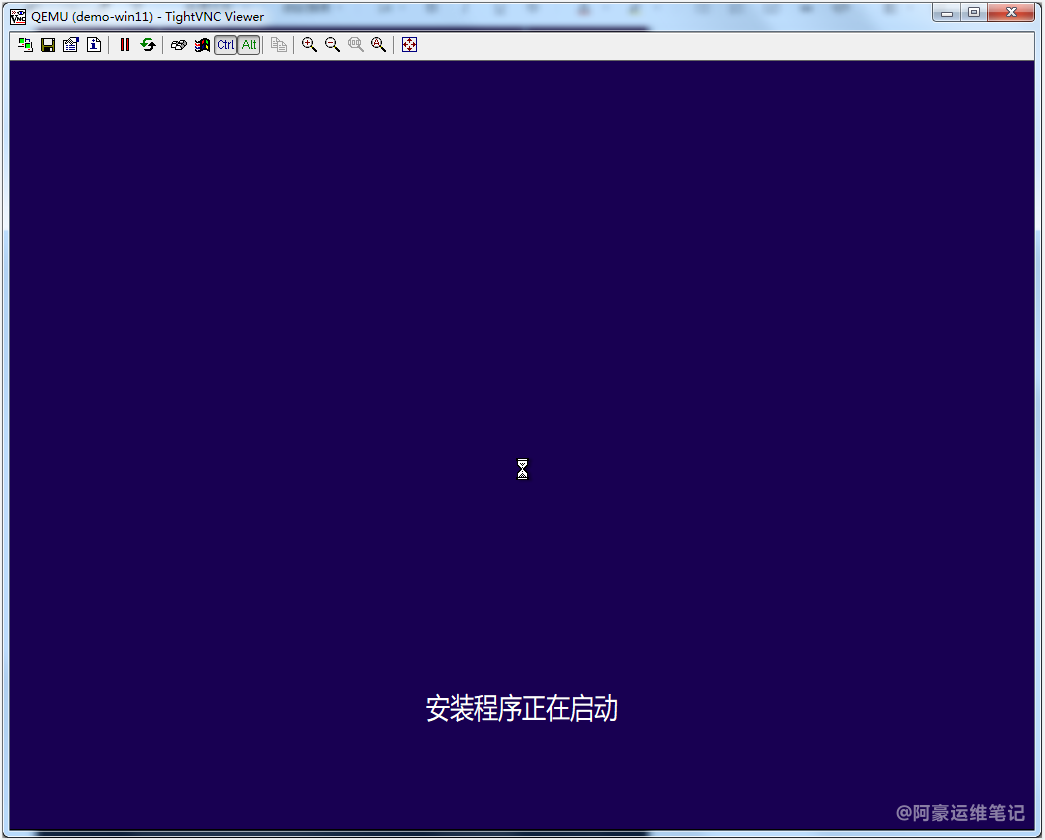Zoom in on the remote display
This screenshot has height=840, width=1045.
point(310,45)
